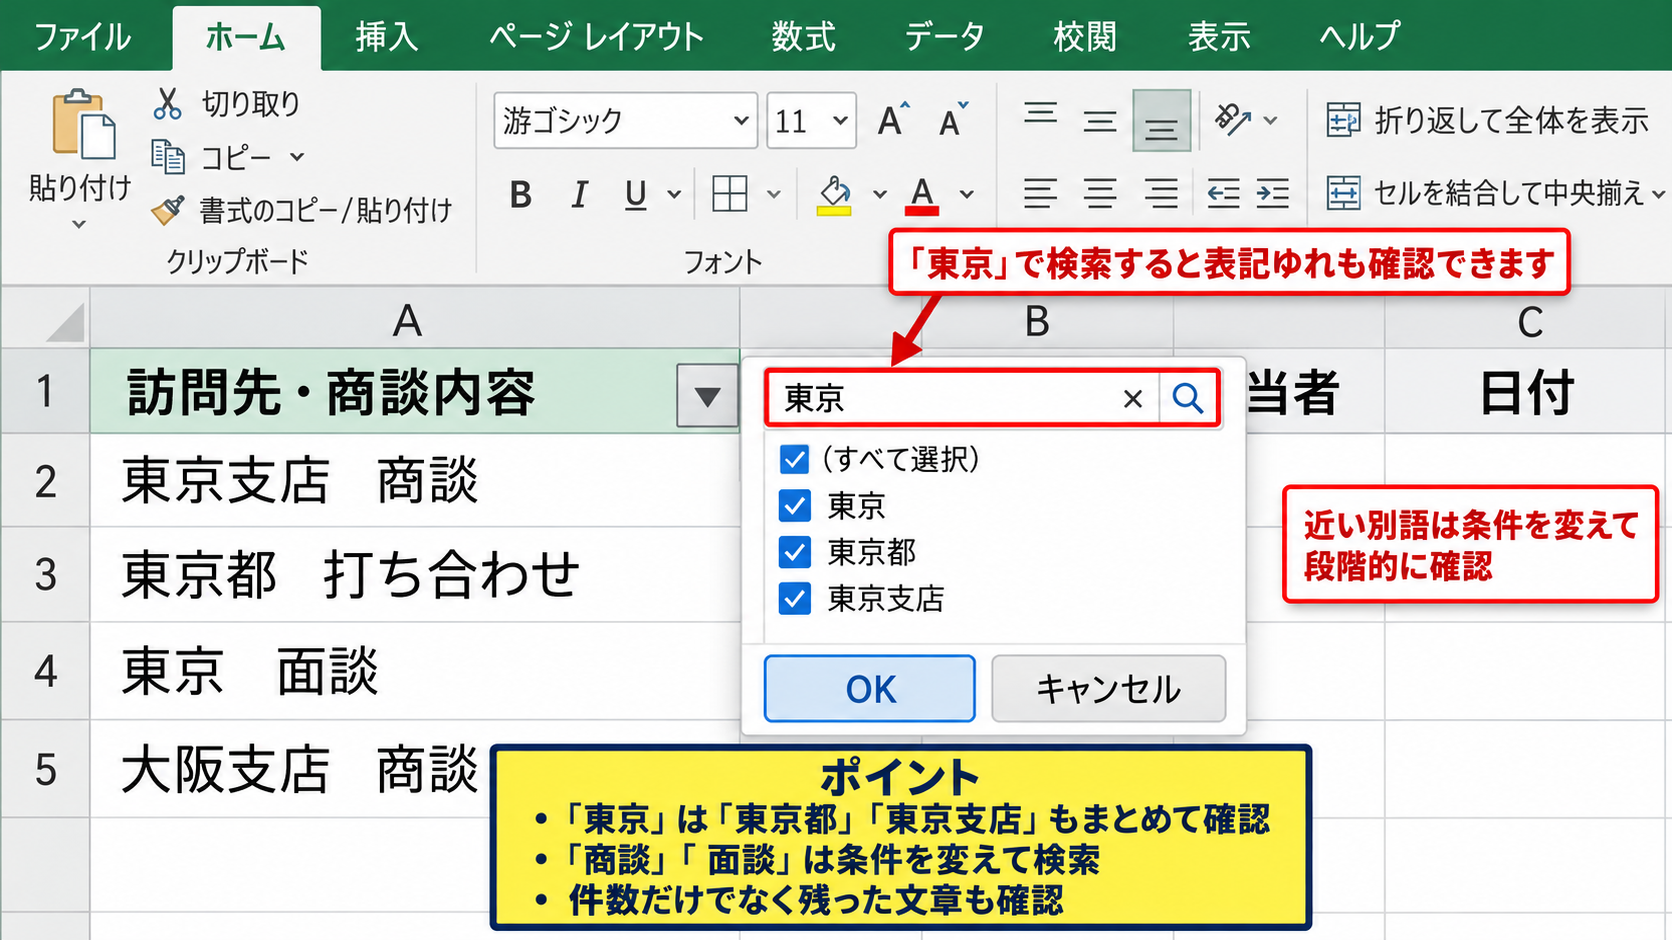Expand the Paste (貼り付け) options arrow

coord(79,225)
